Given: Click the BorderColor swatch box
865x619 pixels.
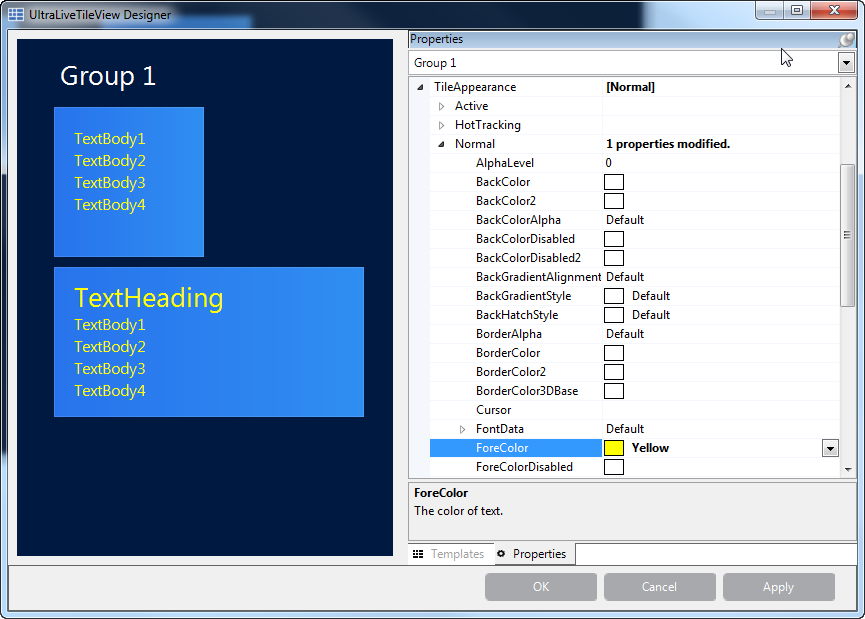Looking at the screenshot, I should [x=614, y=353].
